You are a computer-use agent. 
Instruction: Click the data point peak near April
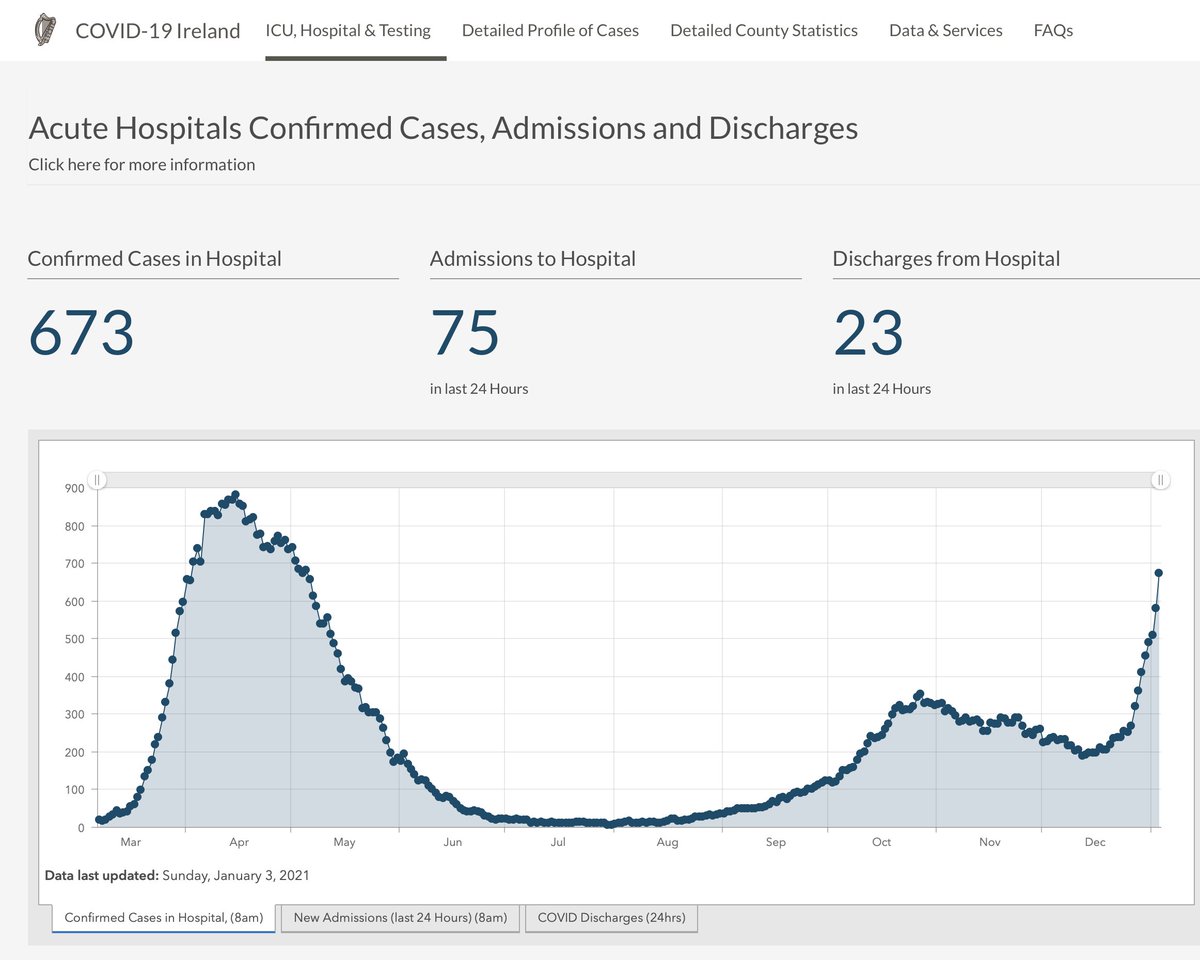click(235, 493)
